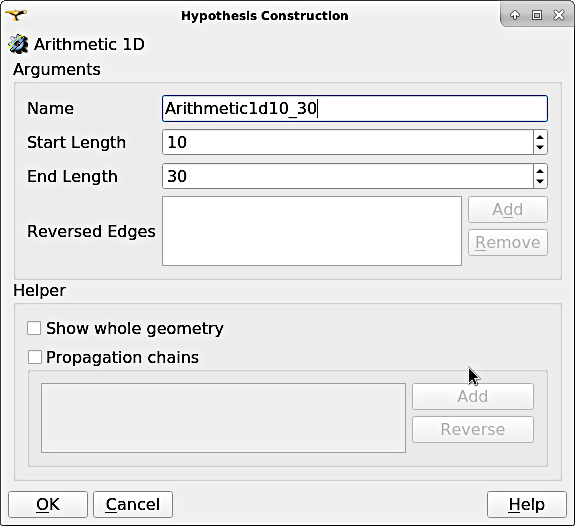This screenshot has height=526, width=575.
Task: Enable Propagation chains checkbox
Action: [34, 357]
